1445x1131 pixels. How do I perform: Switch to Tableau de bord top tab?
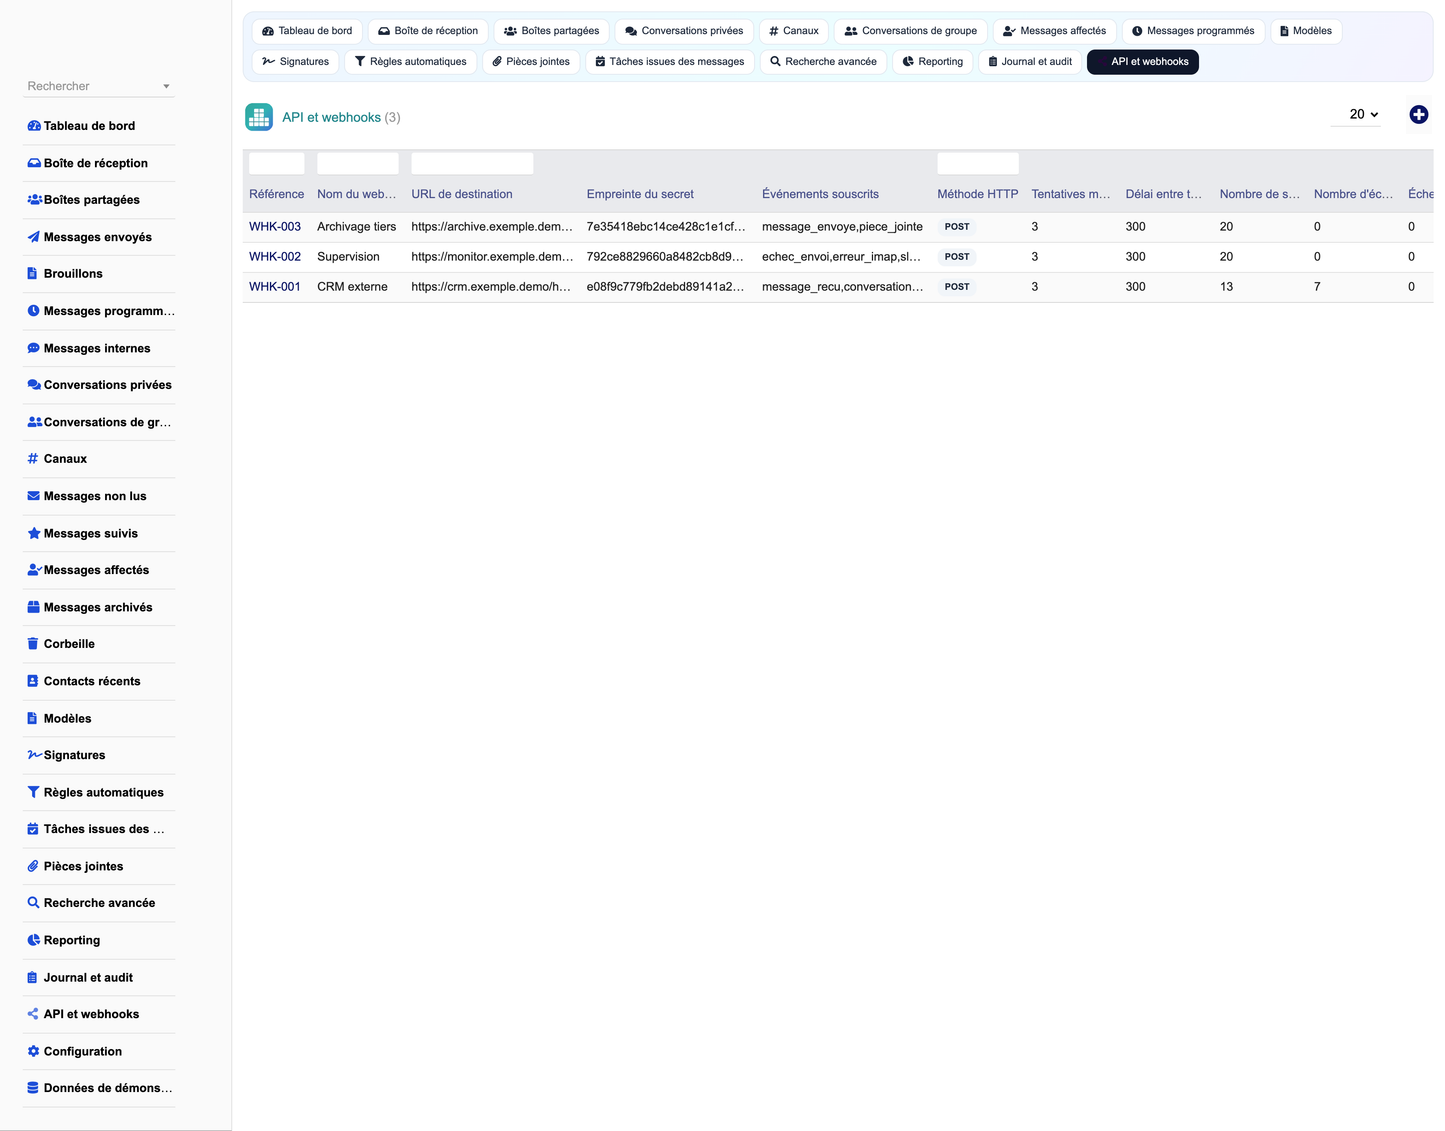pos(307,31)
